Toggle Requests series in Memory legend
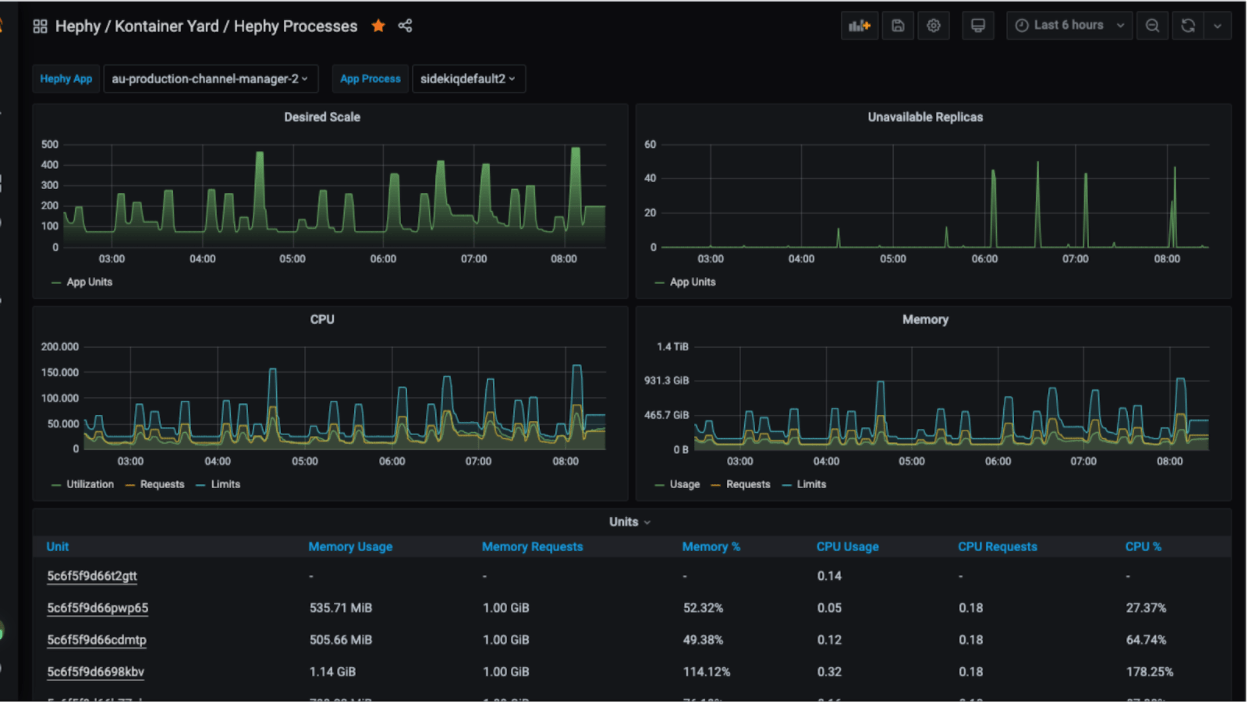 click(x=748, y=484)
